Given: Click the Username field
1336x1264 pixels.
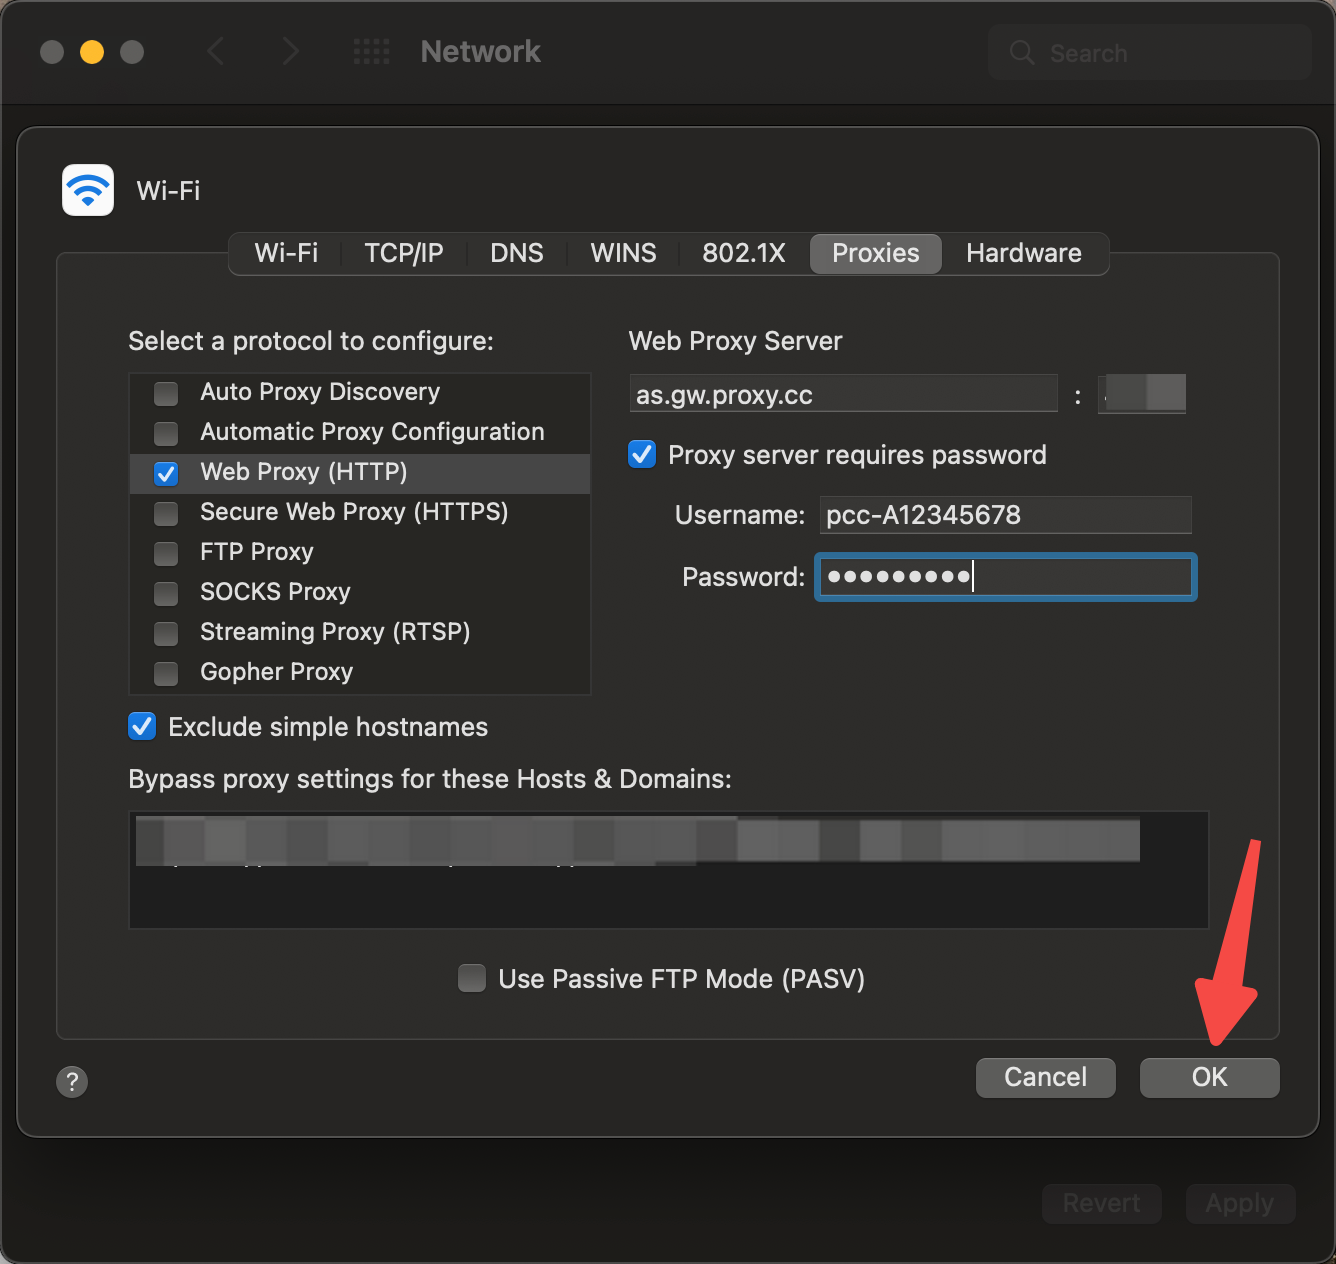Looking at the screenshot, I should click(x=1005, y=515).
